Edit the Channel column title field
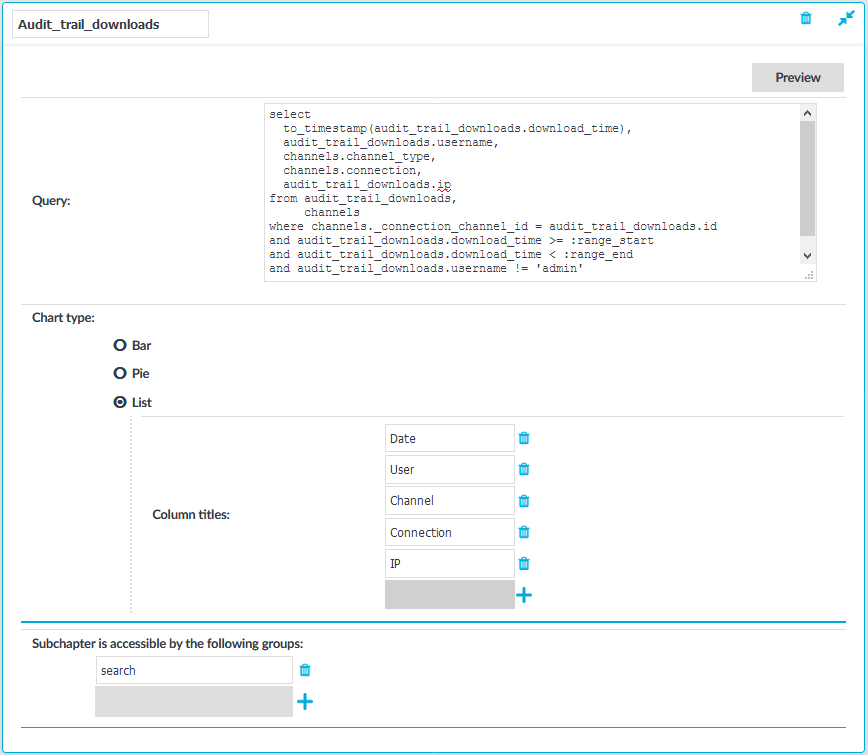This screenshot has height=755, width=868. click(450, 500)
